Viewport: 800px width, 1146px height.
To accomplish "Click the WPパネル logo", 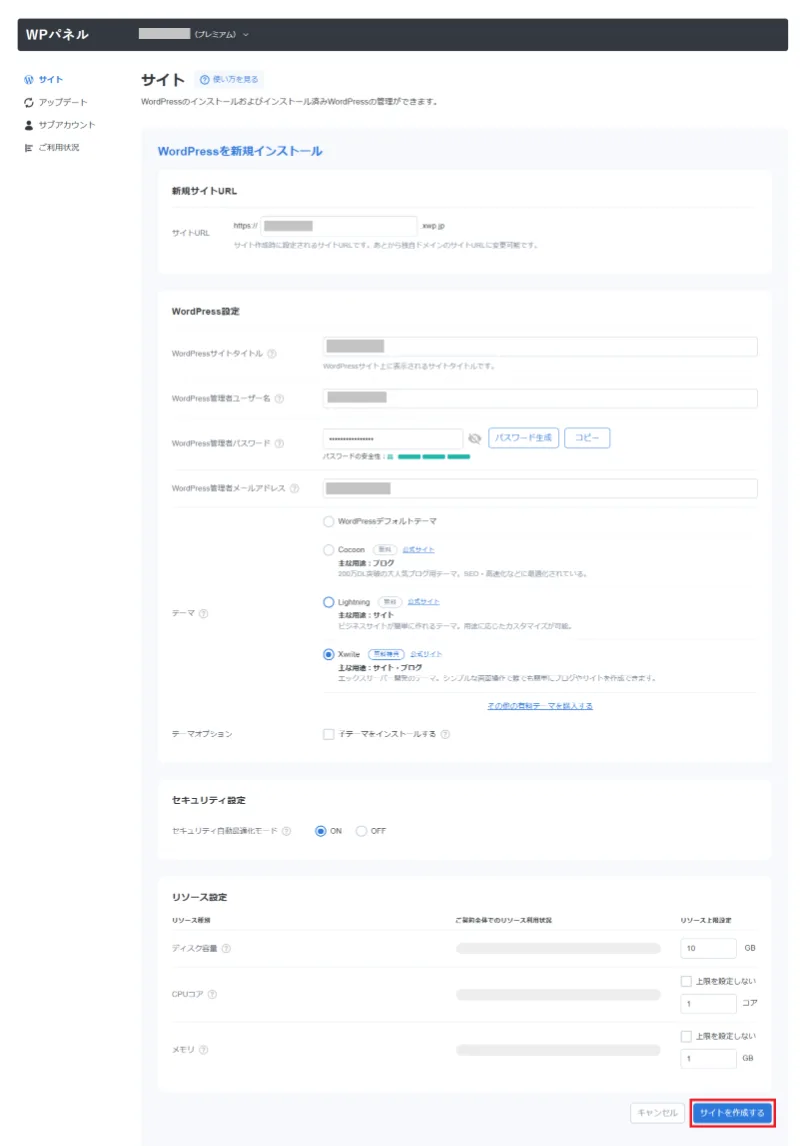I will [57, 34].
